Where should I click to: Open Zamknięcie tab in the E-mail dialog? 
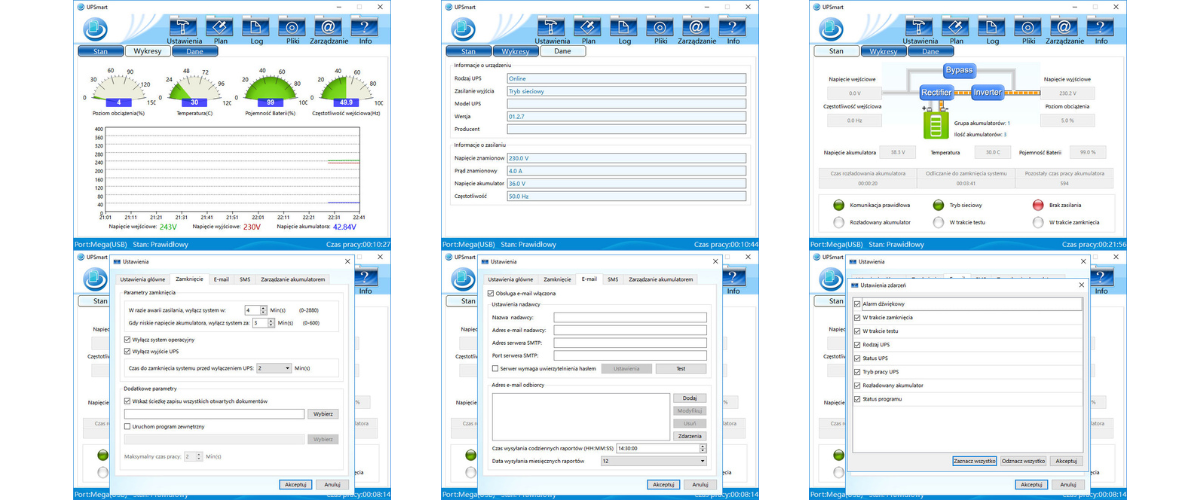[x=558, y=279]
